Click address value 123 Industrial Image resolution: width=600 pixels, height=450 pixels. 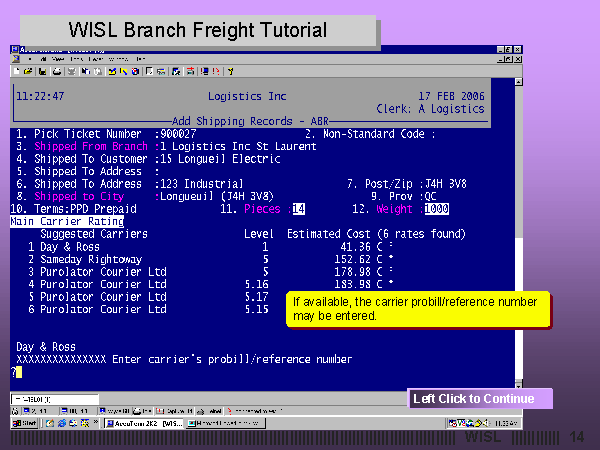(201, 184)
